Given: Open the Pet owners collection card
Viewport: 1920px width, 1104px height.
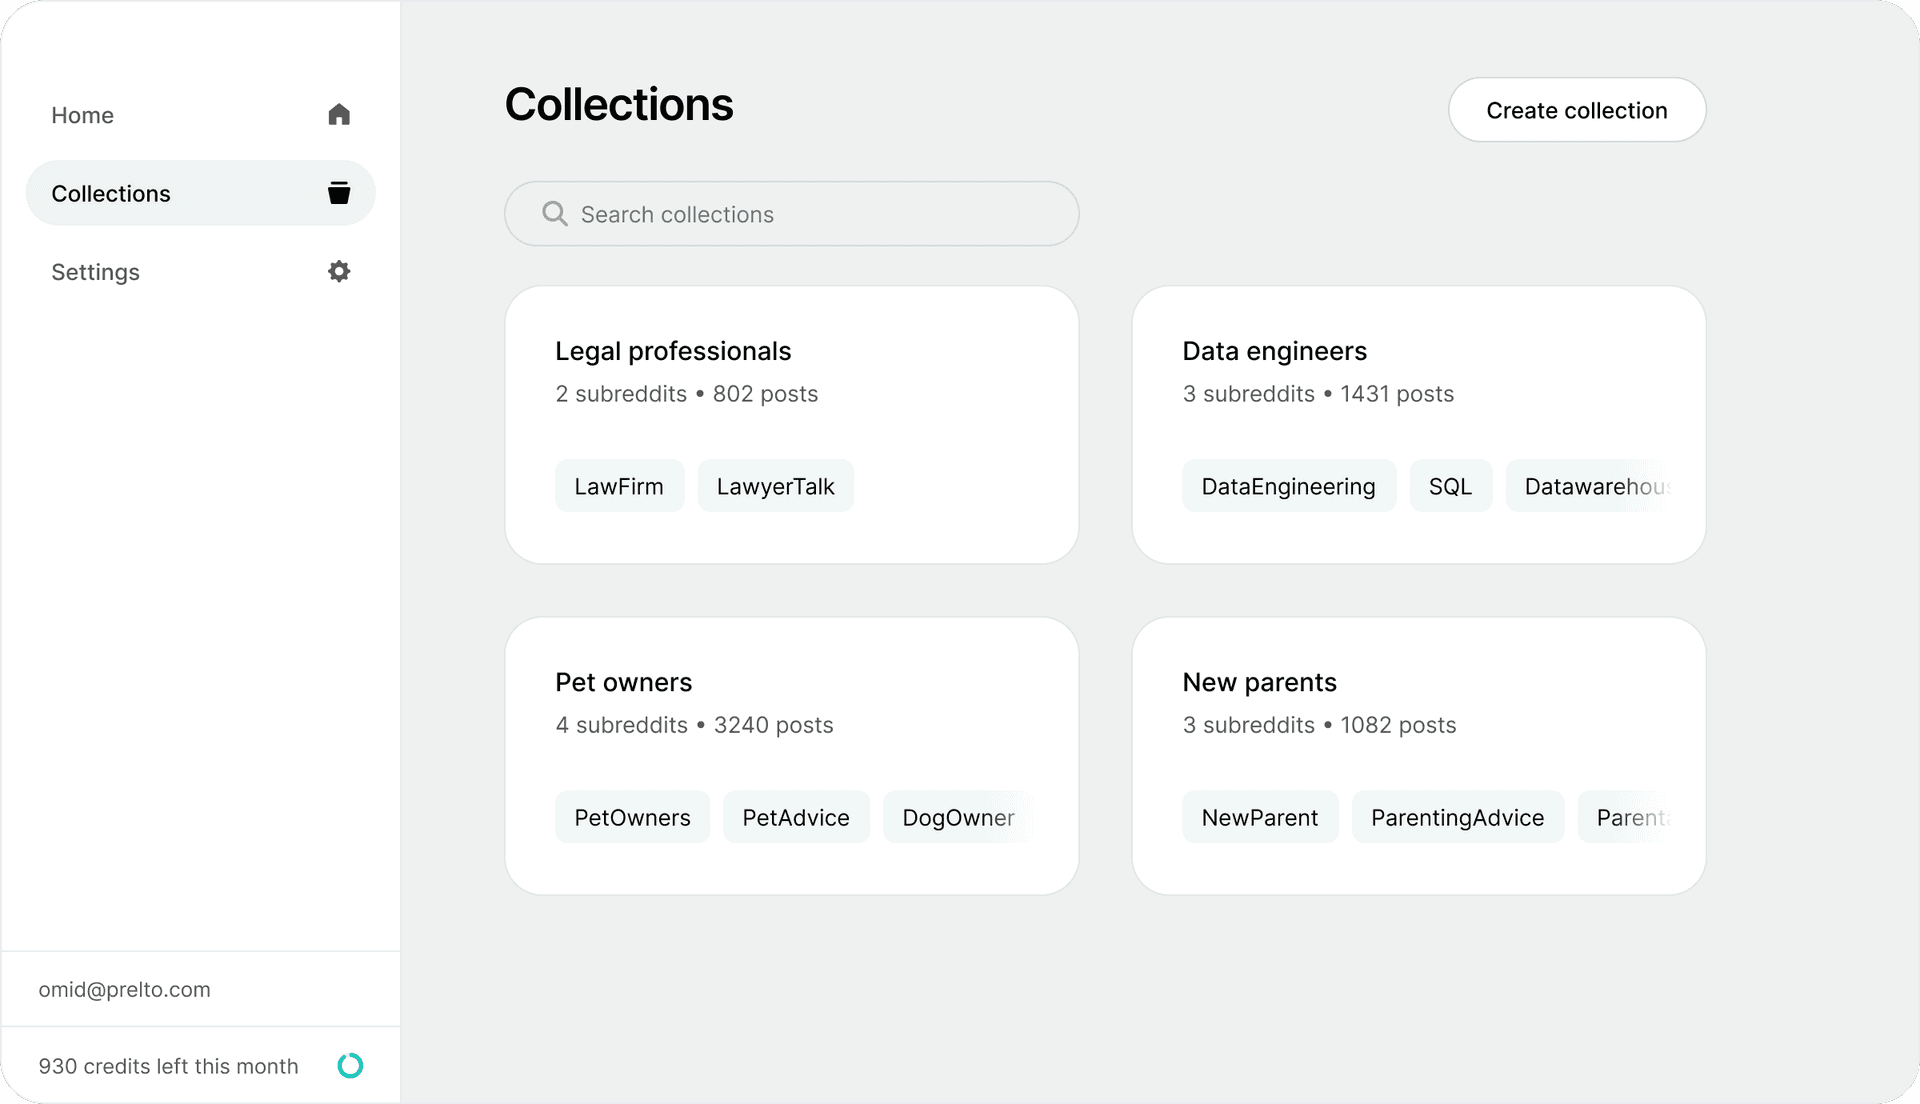Looking at the screenshot, I should tap(623, 682).
